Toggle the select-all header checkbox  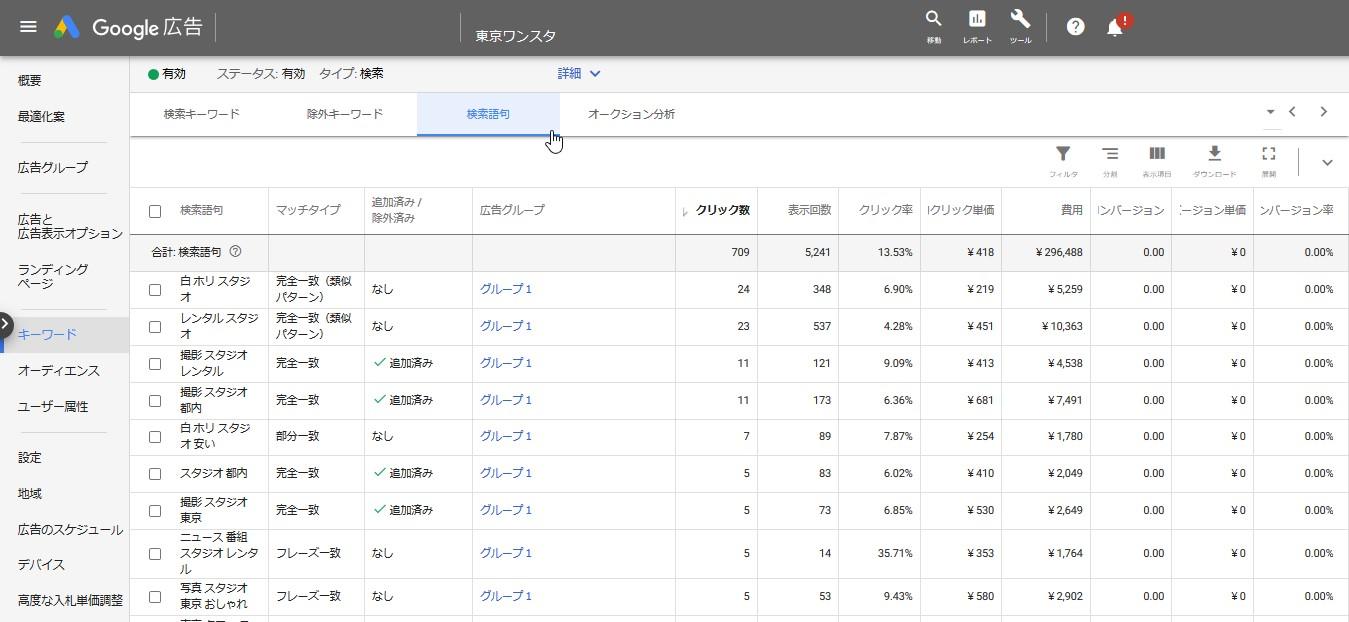[155, 211]
